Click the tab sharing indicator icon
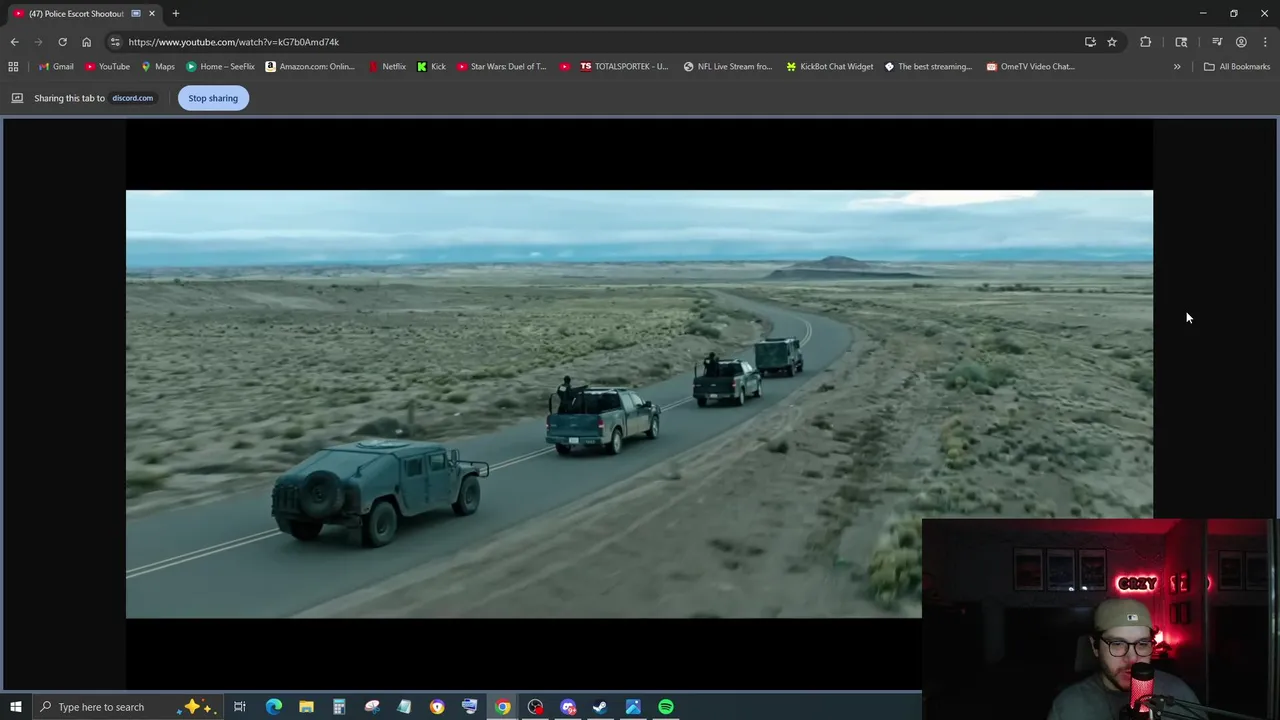The image size is (1280, 720). (136, 14)
